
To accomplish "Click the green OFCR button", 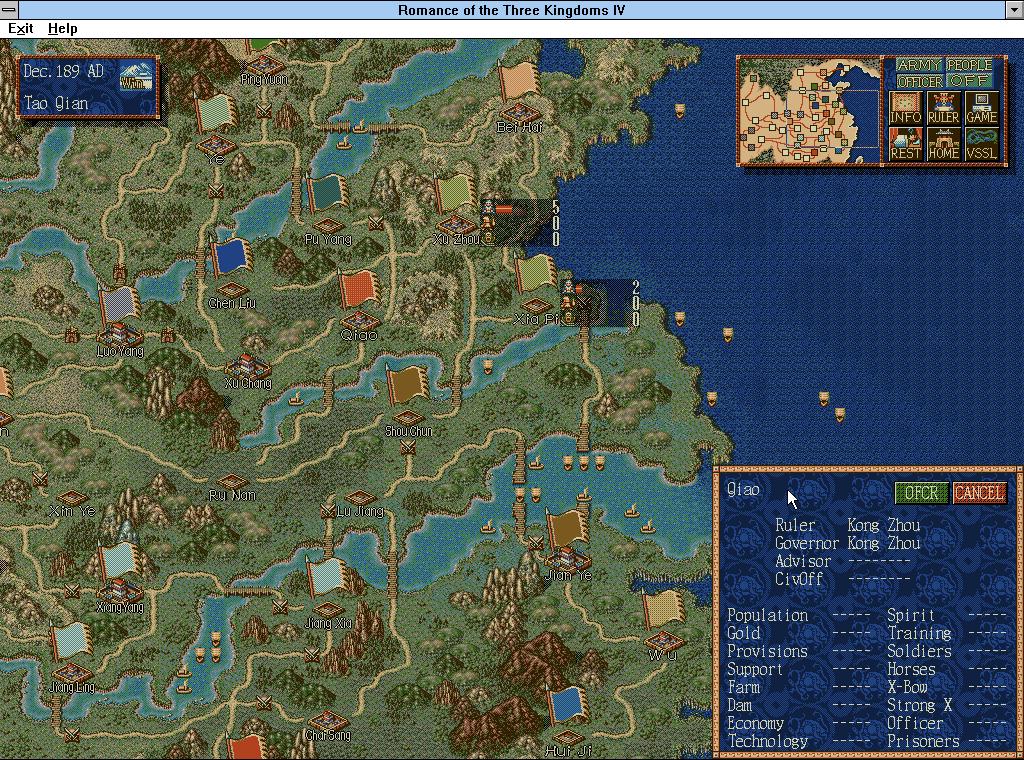I will (921, 493).
